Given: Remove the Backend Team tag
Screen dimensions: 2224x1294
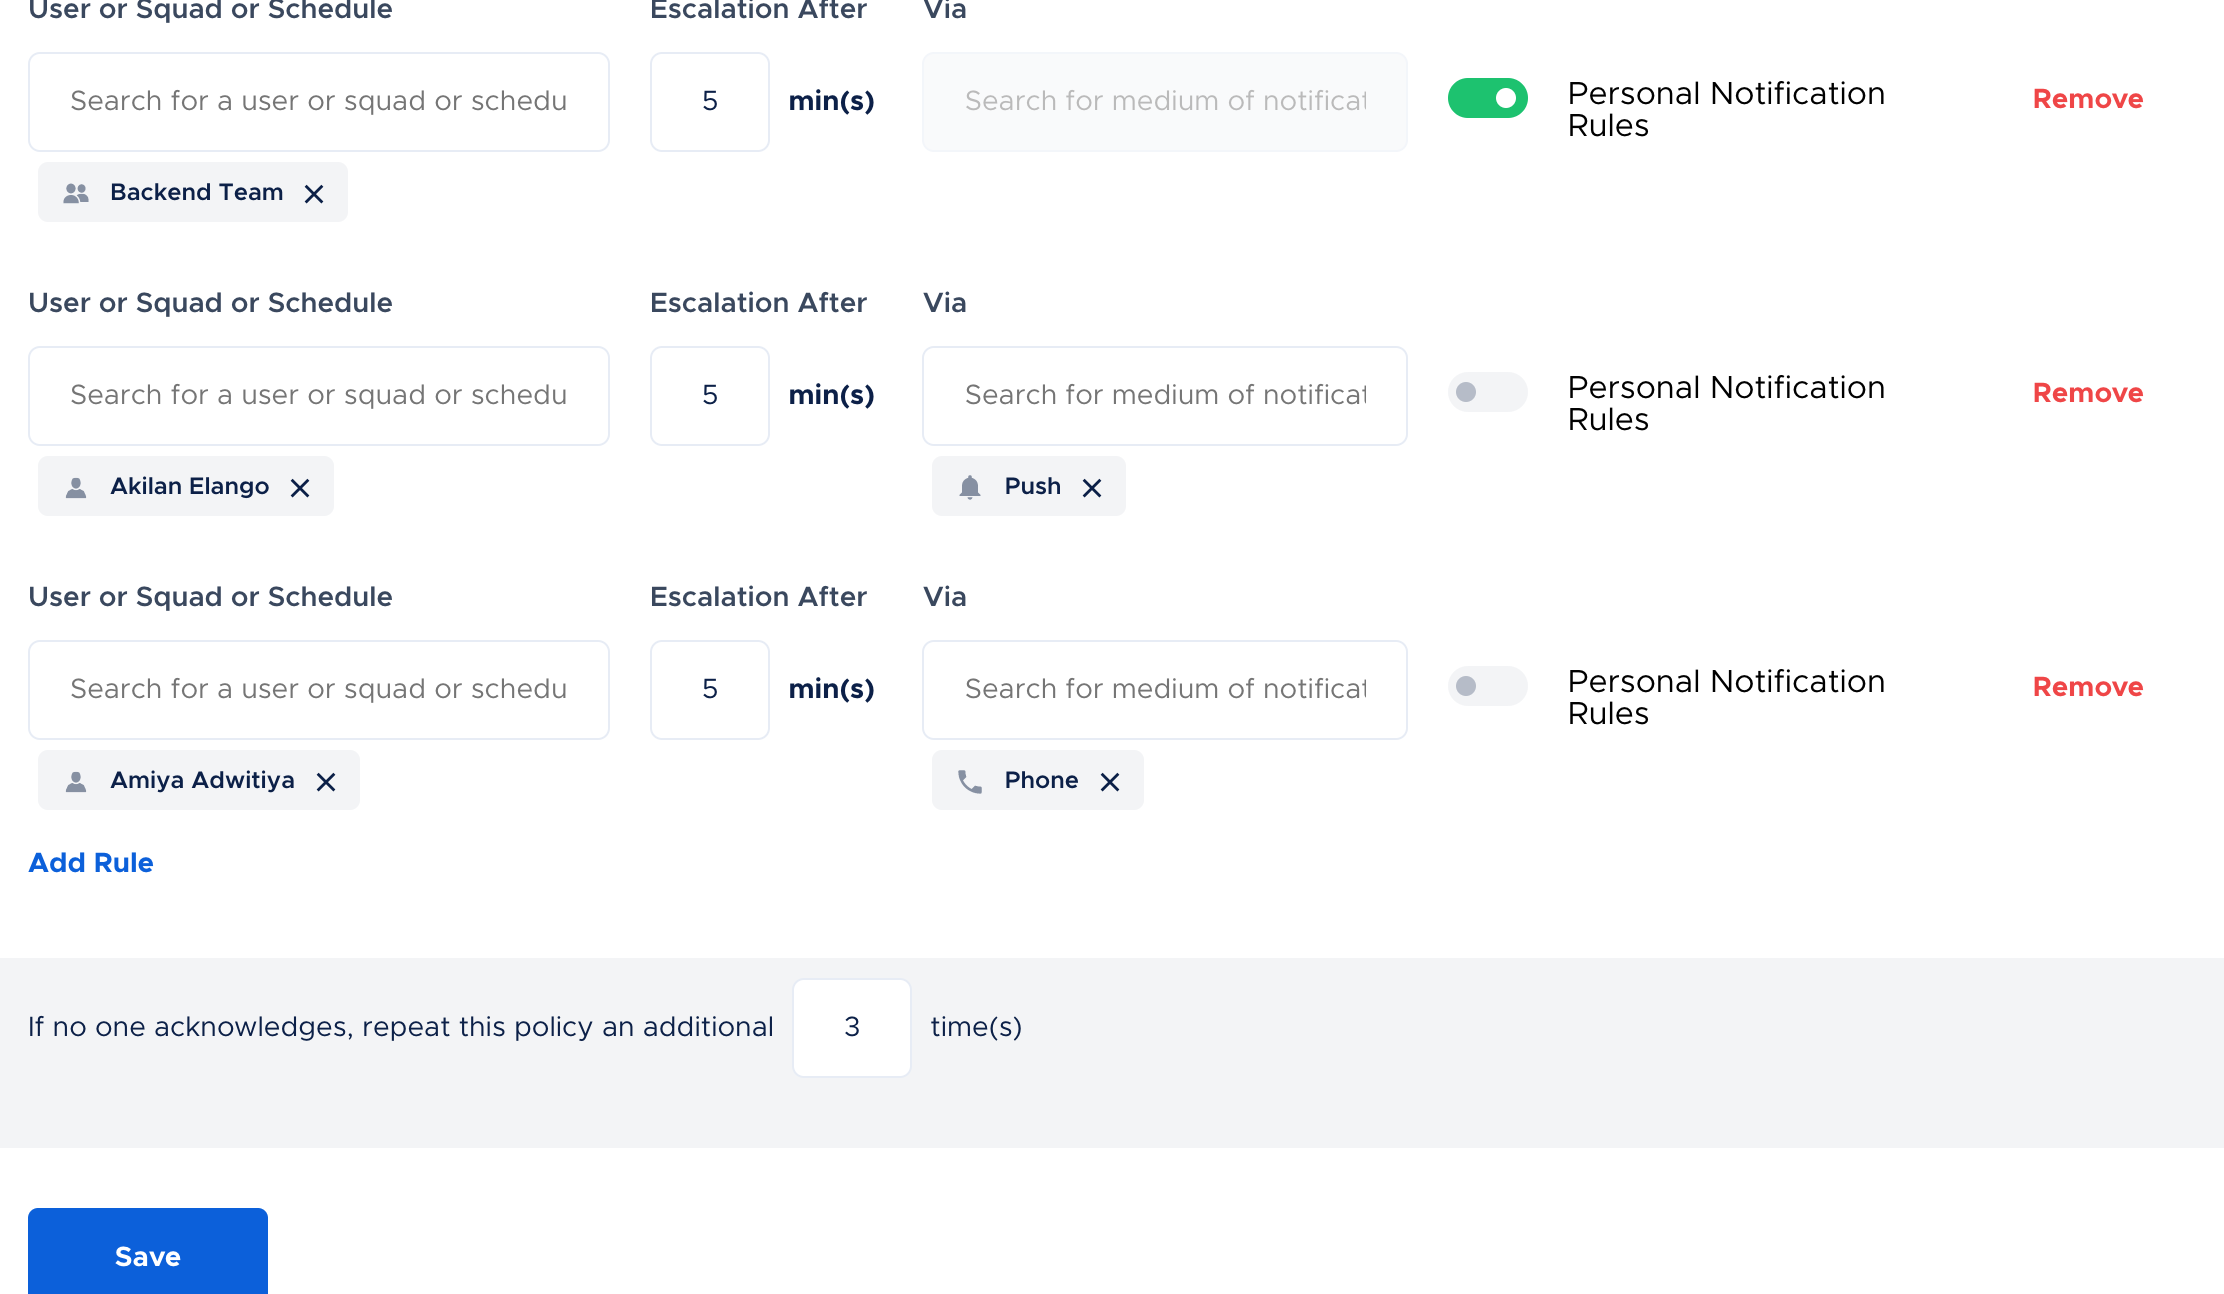Looking at the screenshot, I should point(314,194).
